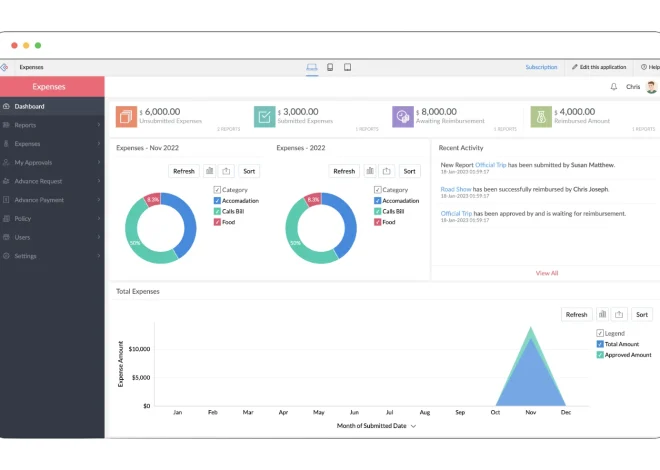Click the Expenses header in red sidebar banner
The width and height of the screenshot is (660, 470).
(x=49, y=87)
